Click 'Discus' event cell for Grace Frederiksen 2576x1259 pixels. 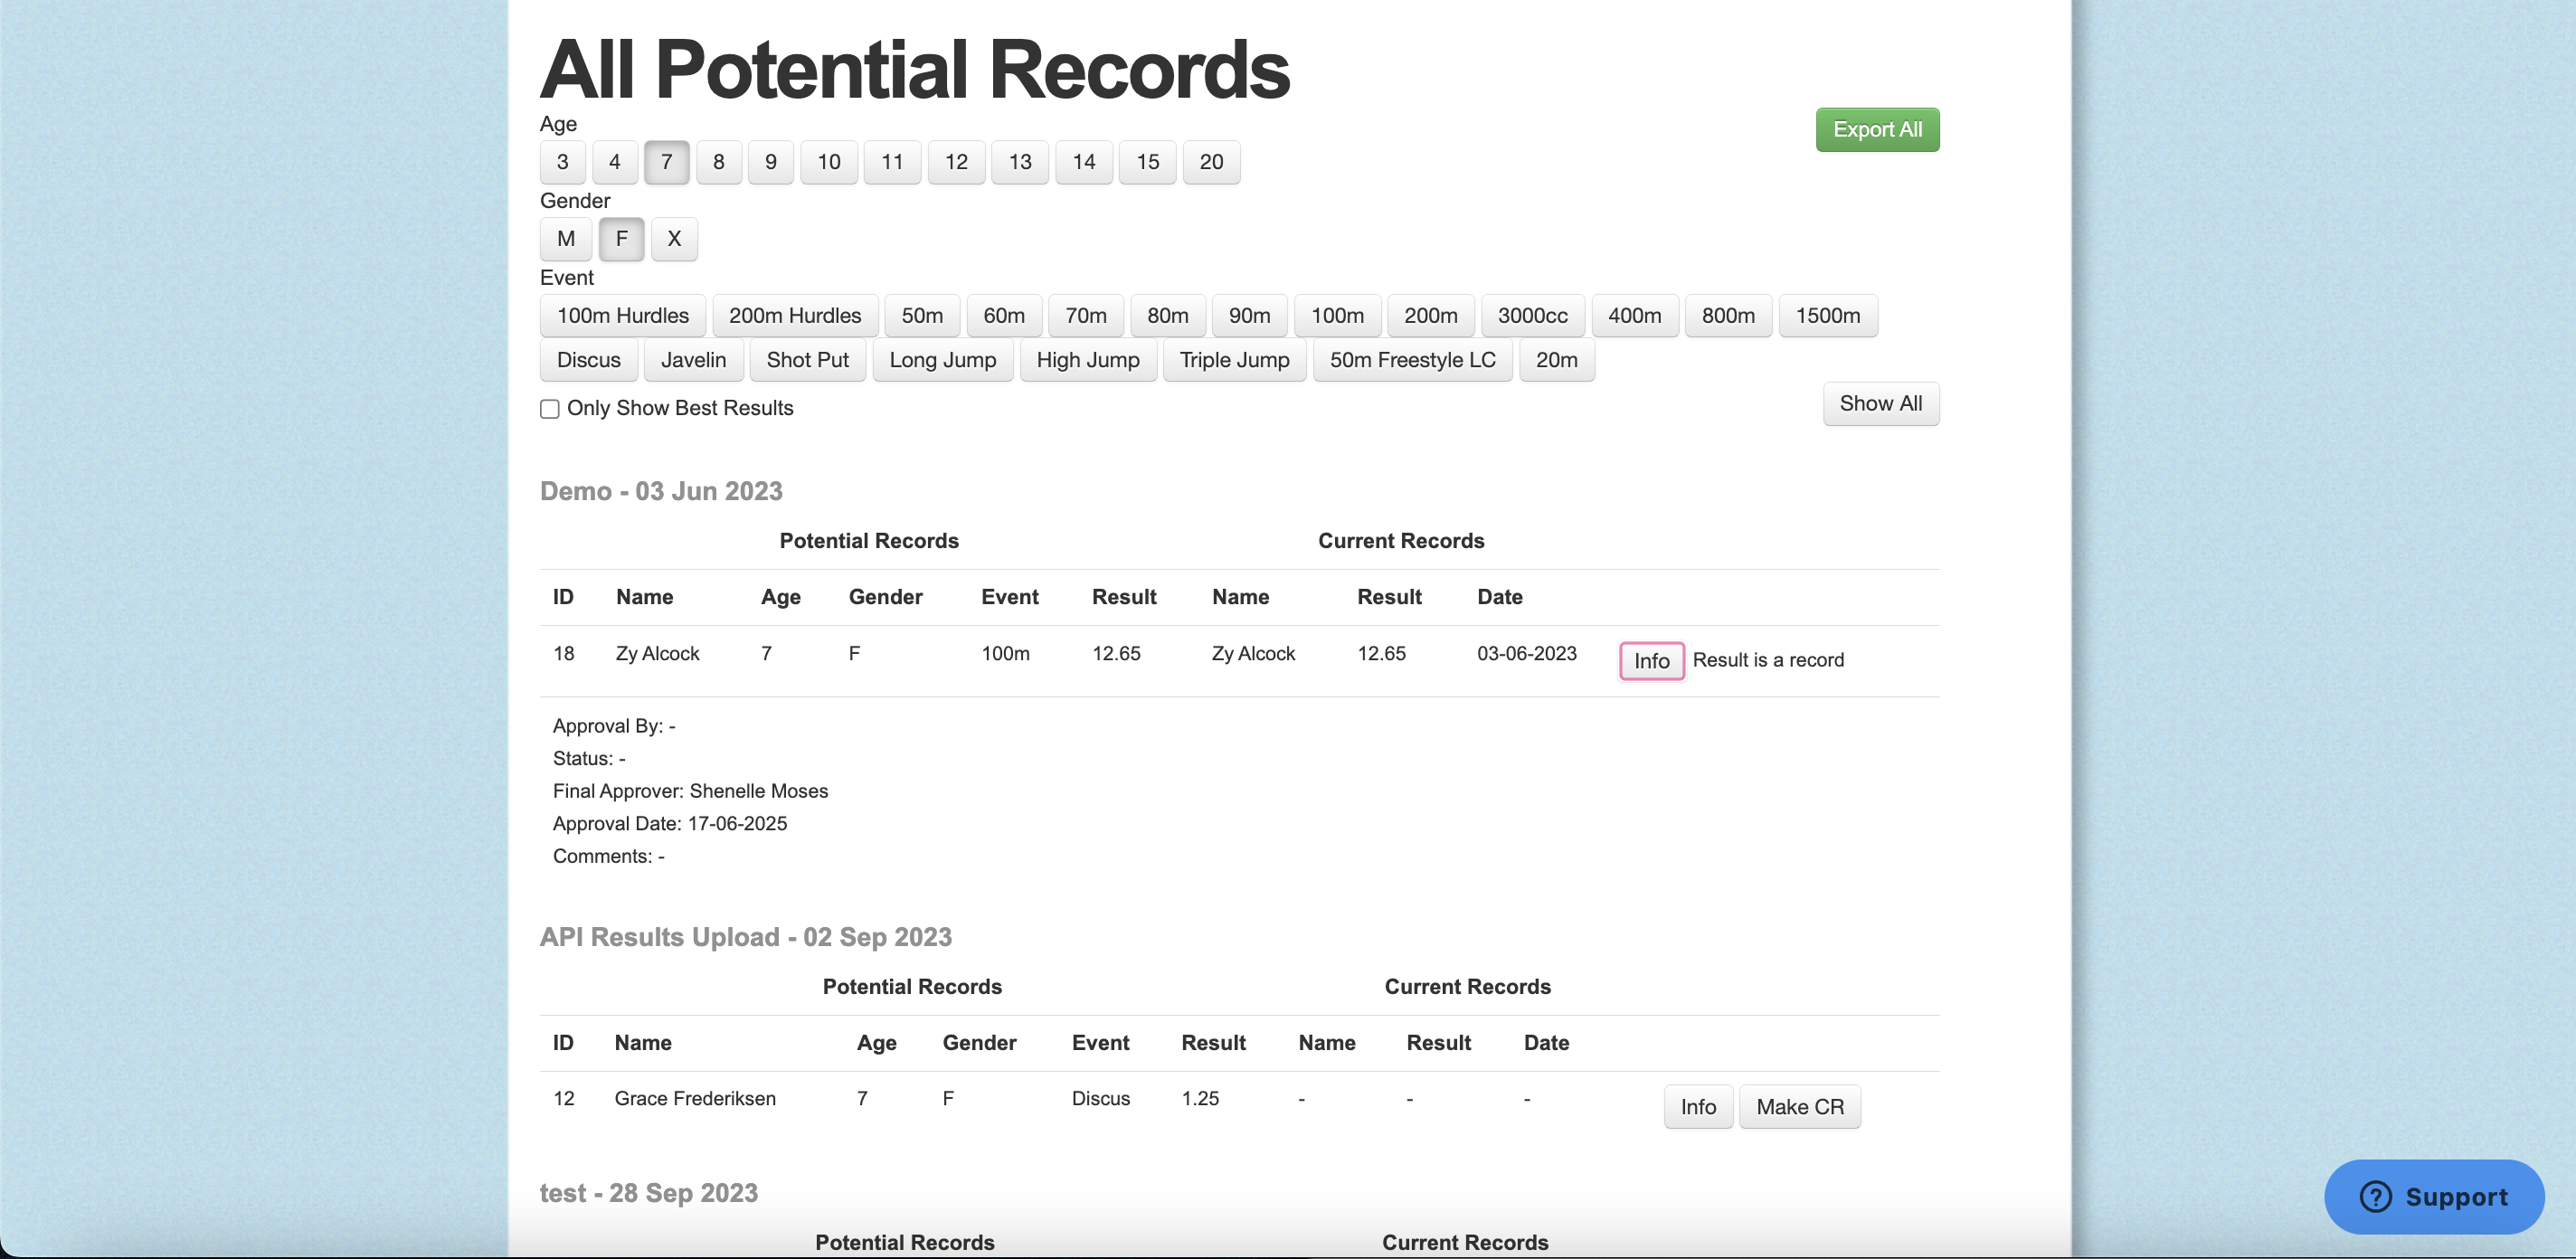pyautogui.click(x=1101, y=1099)
